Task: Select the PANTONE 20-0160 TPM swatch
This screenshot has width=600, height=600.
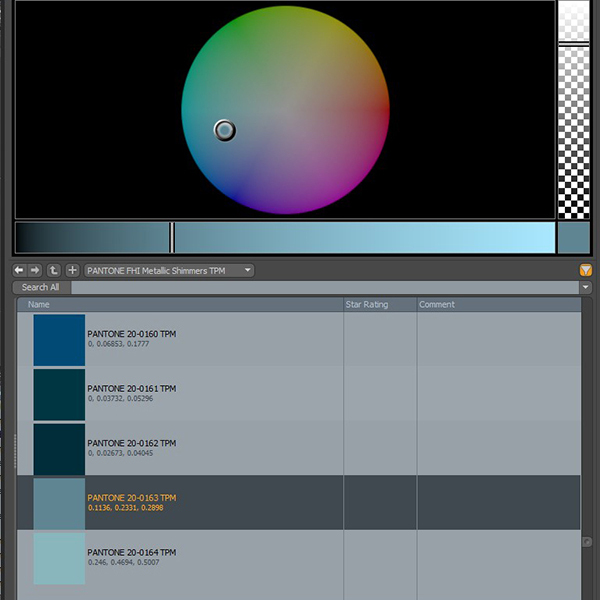Action: tap(59, 340)
